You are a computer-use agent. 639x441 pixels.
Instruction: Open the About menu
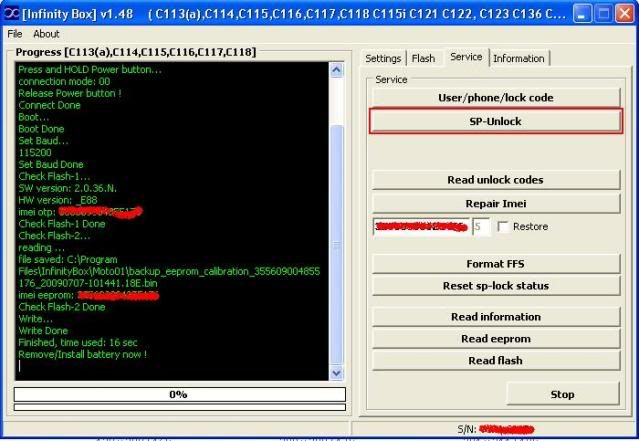click(x=46, y=34)
